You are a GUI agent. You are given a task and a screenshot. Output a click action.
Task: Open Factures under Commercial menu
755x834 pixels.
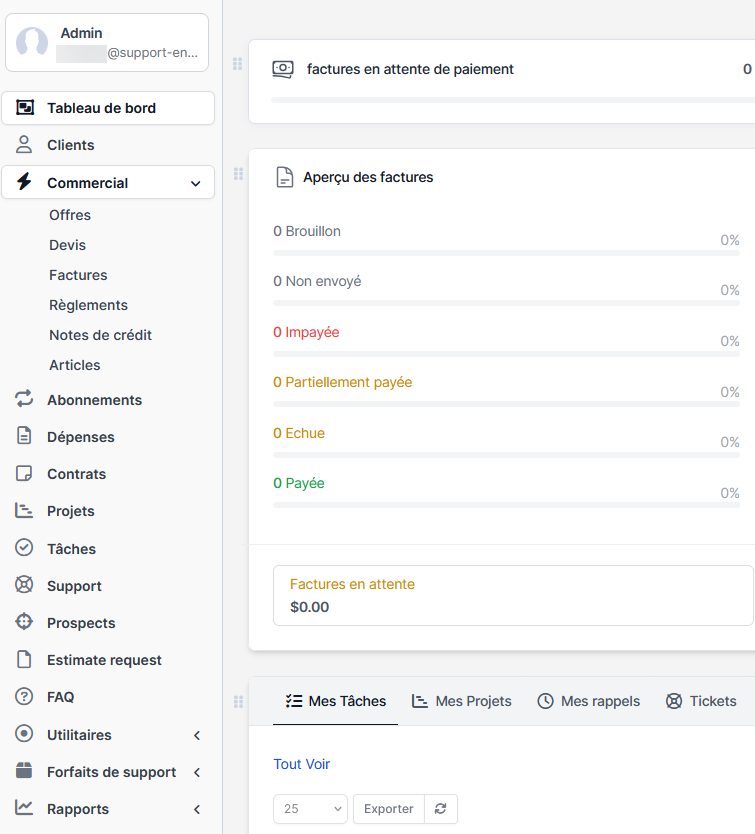[78, 275]
